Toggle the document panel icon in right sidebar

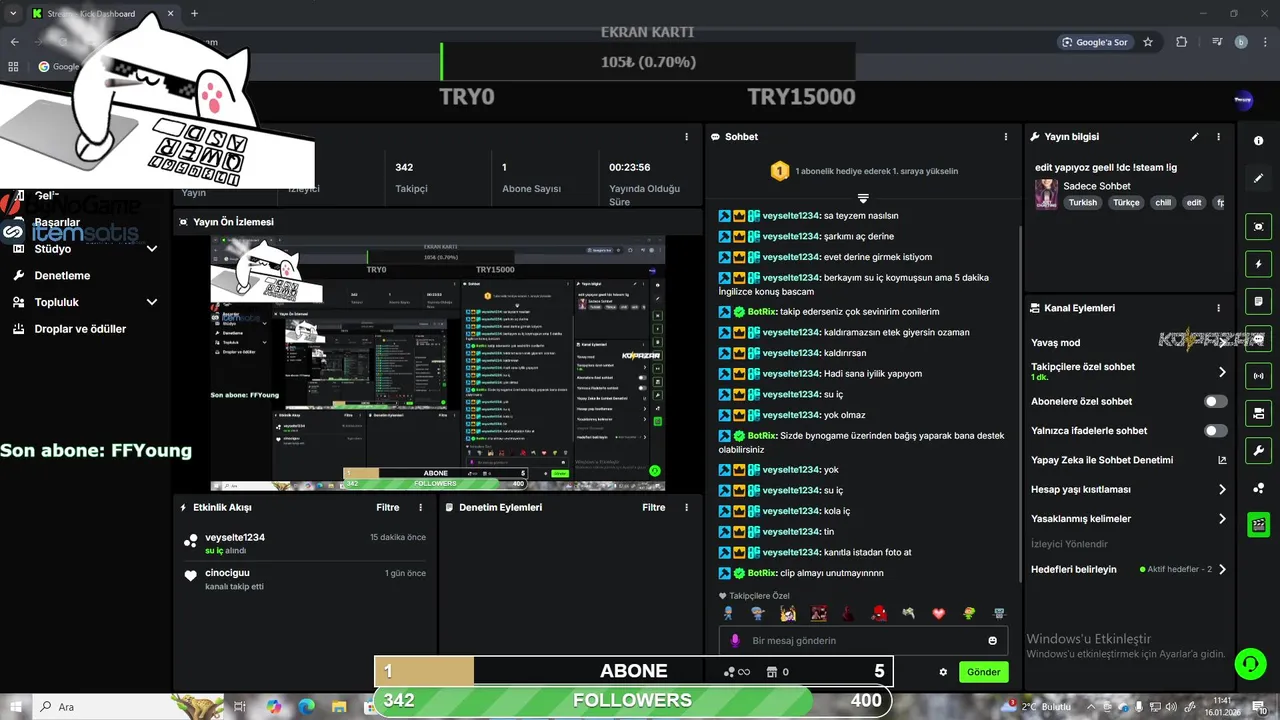point(1258,301)
